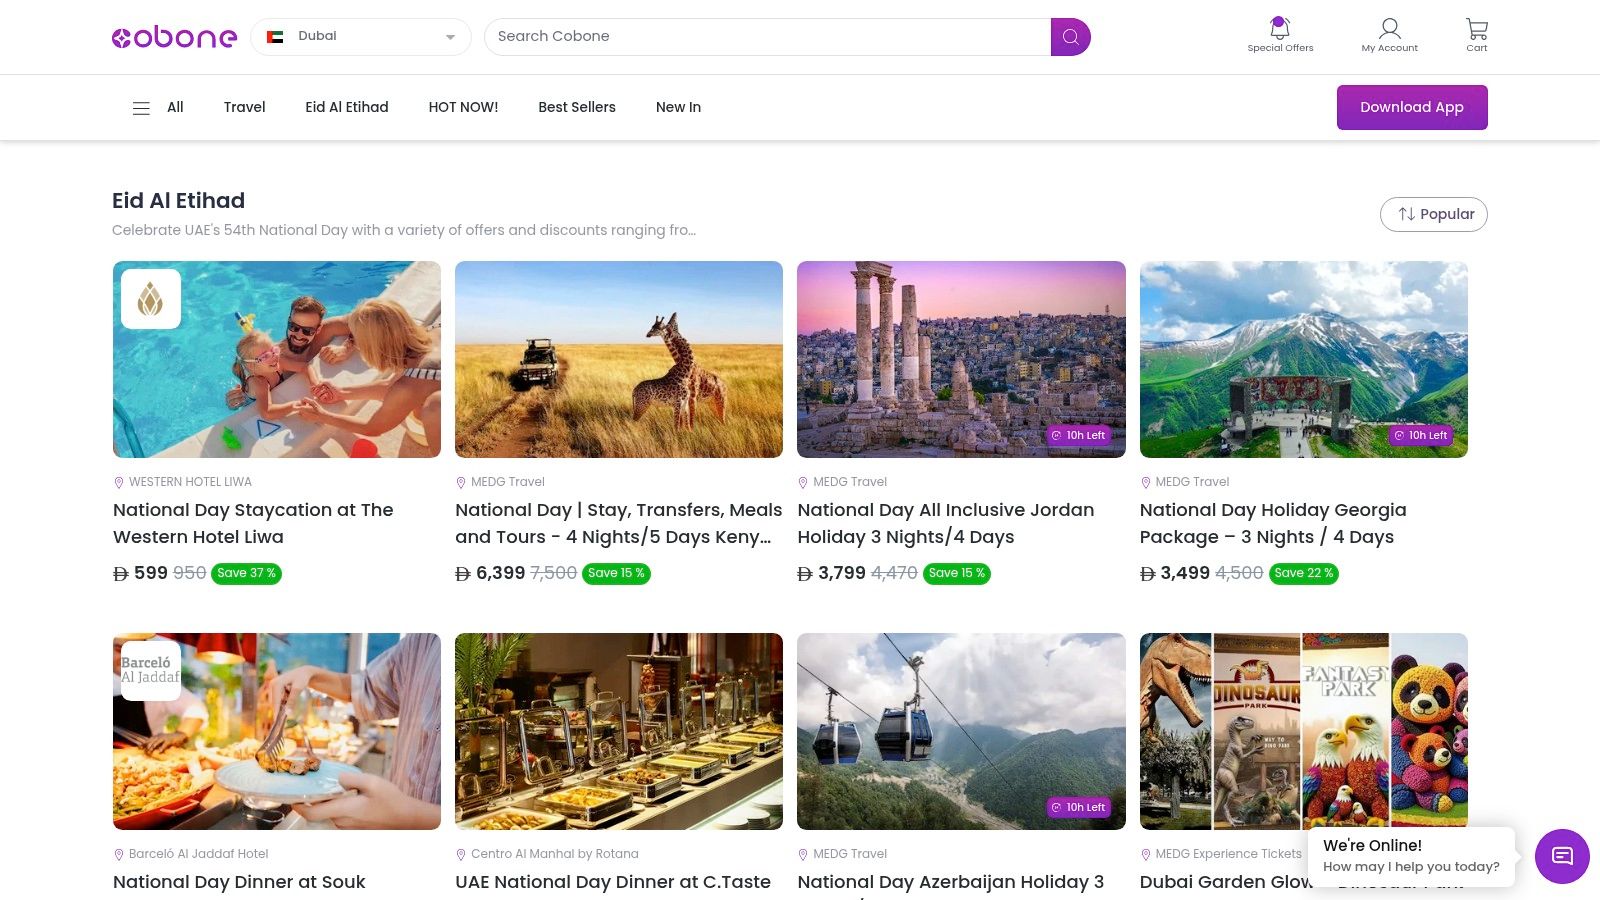Open National Day All Inclusive Jordan deal
The image size is (1600, 900).
[945, 523]
